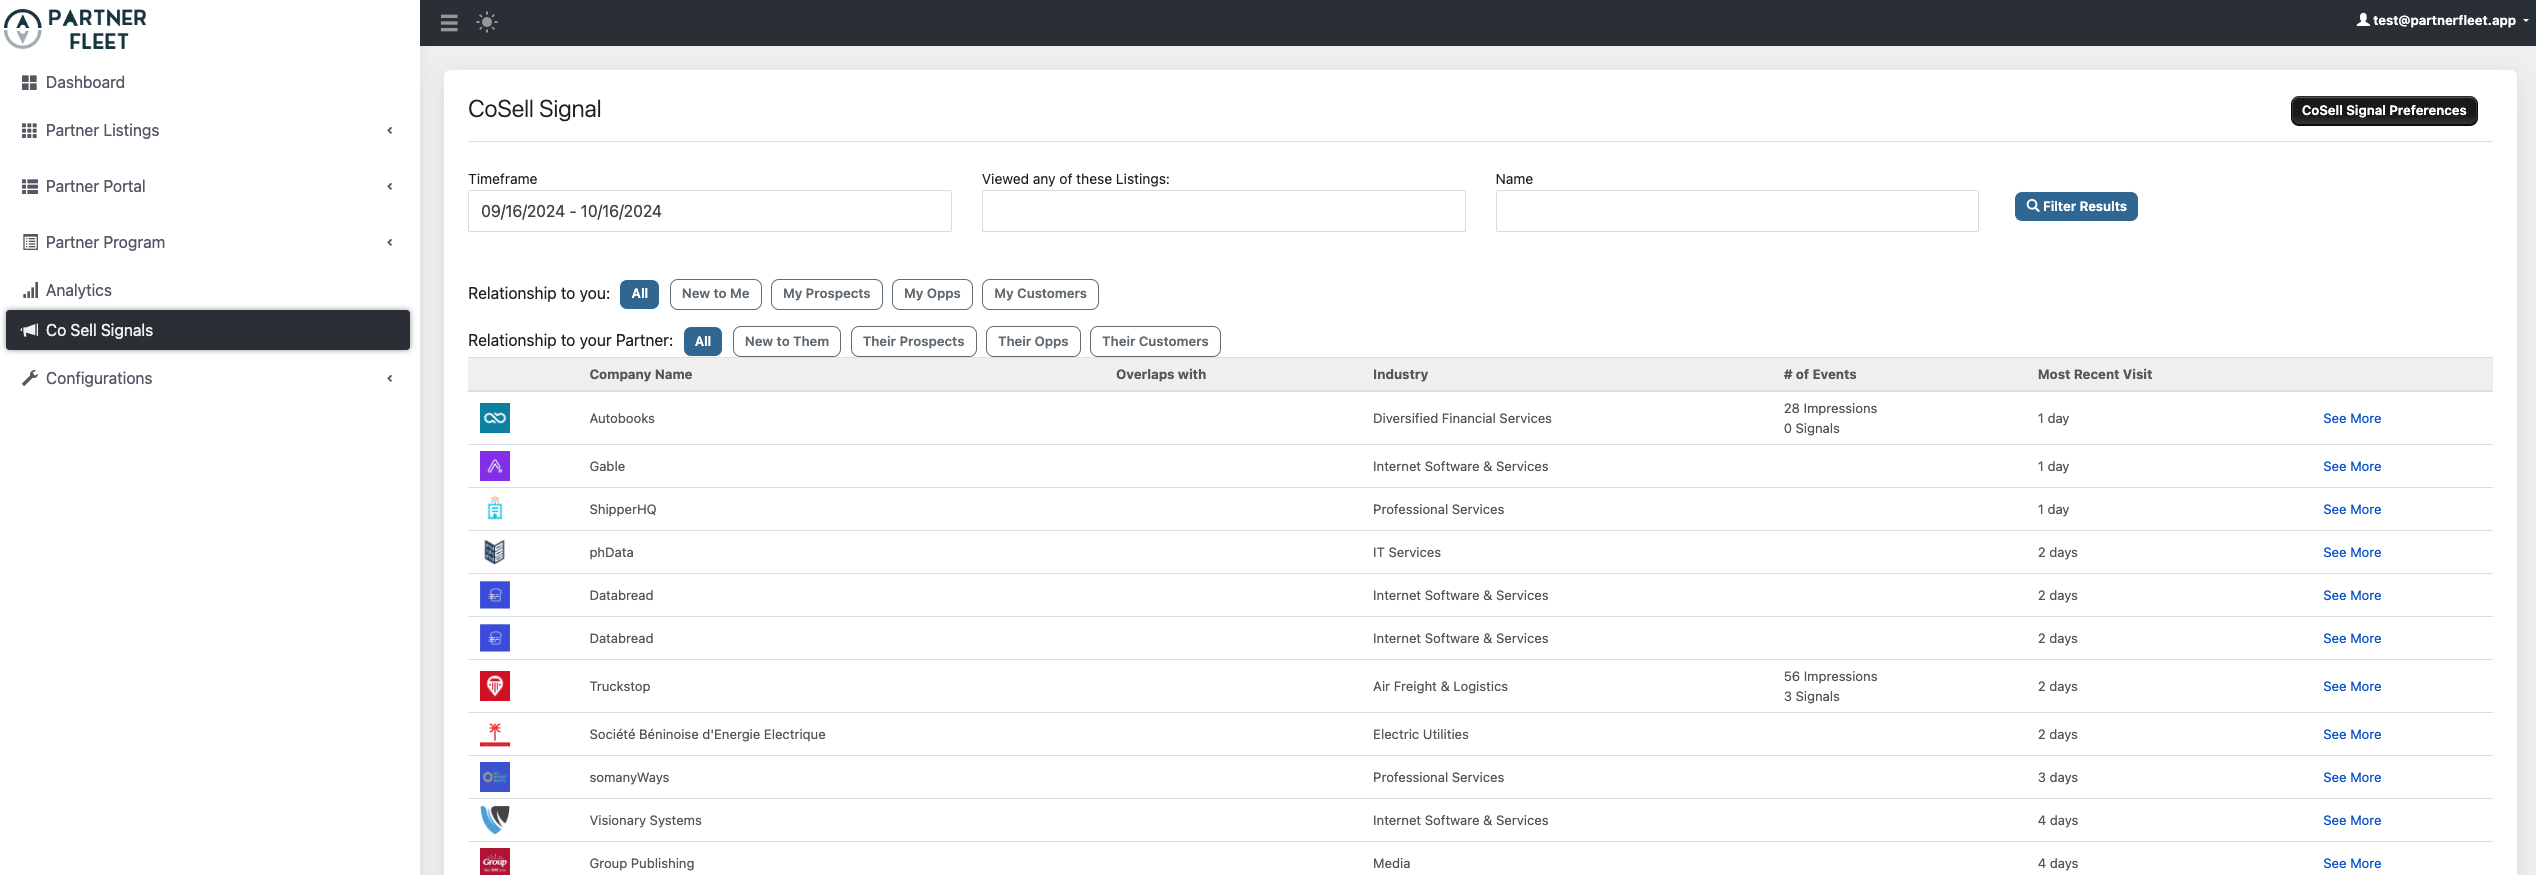Viewport: 2536px width, 875px height.
Task: Open Configurations in the sidebar
Action: point(208,378)
